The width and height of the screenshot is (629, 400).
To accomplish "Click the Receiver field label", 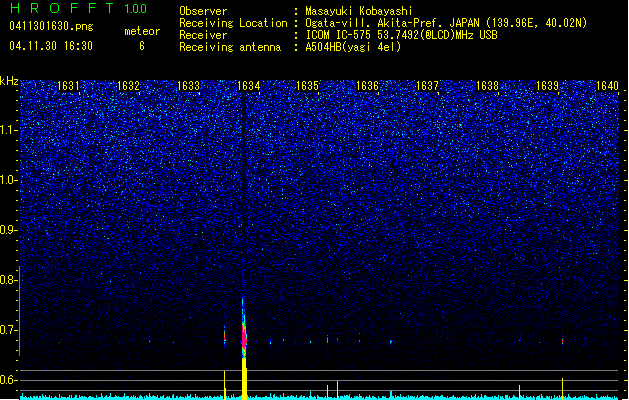I will pyautogui.click(x=203, y=35).
